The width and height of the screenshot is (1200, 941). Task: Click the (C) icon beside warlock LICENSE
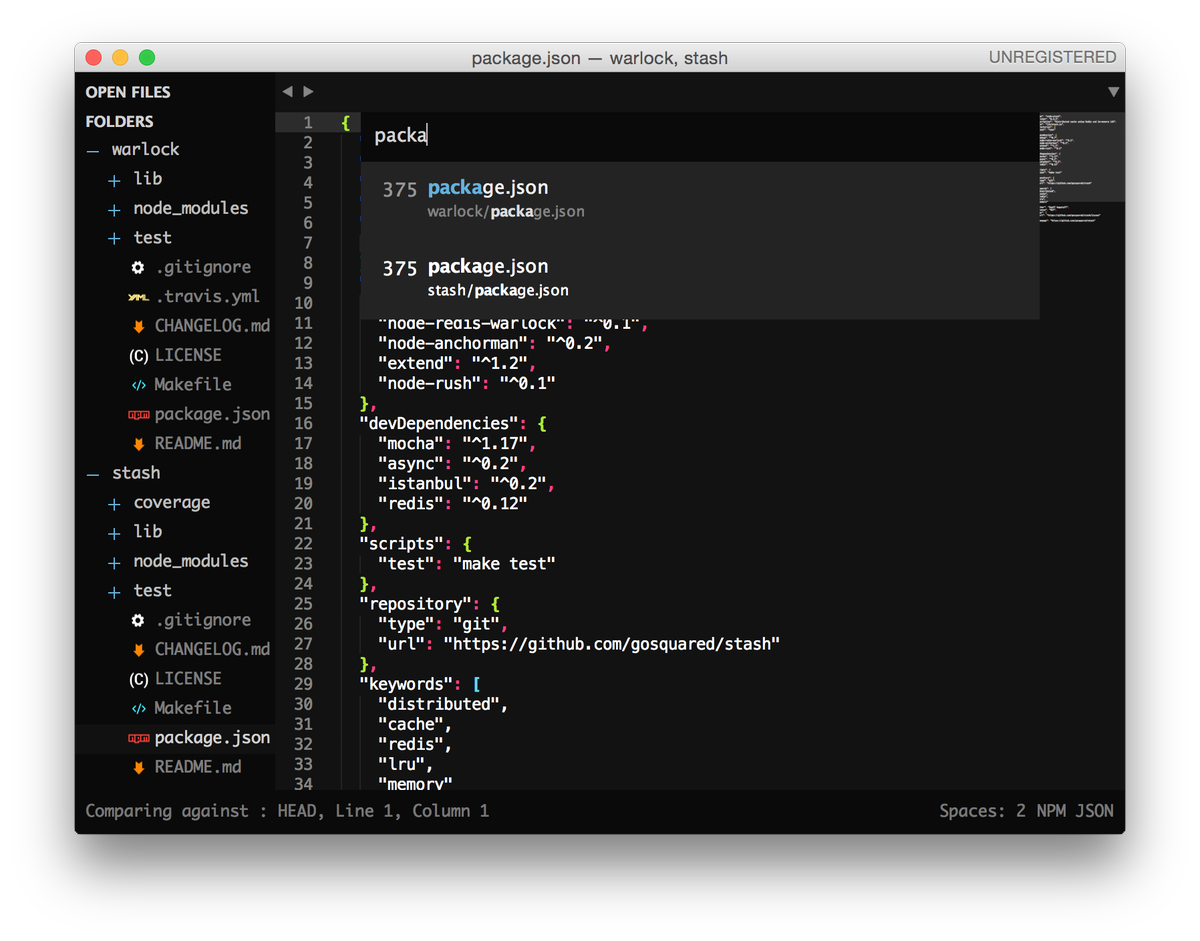pyautogui.click(x=138, y=356)
